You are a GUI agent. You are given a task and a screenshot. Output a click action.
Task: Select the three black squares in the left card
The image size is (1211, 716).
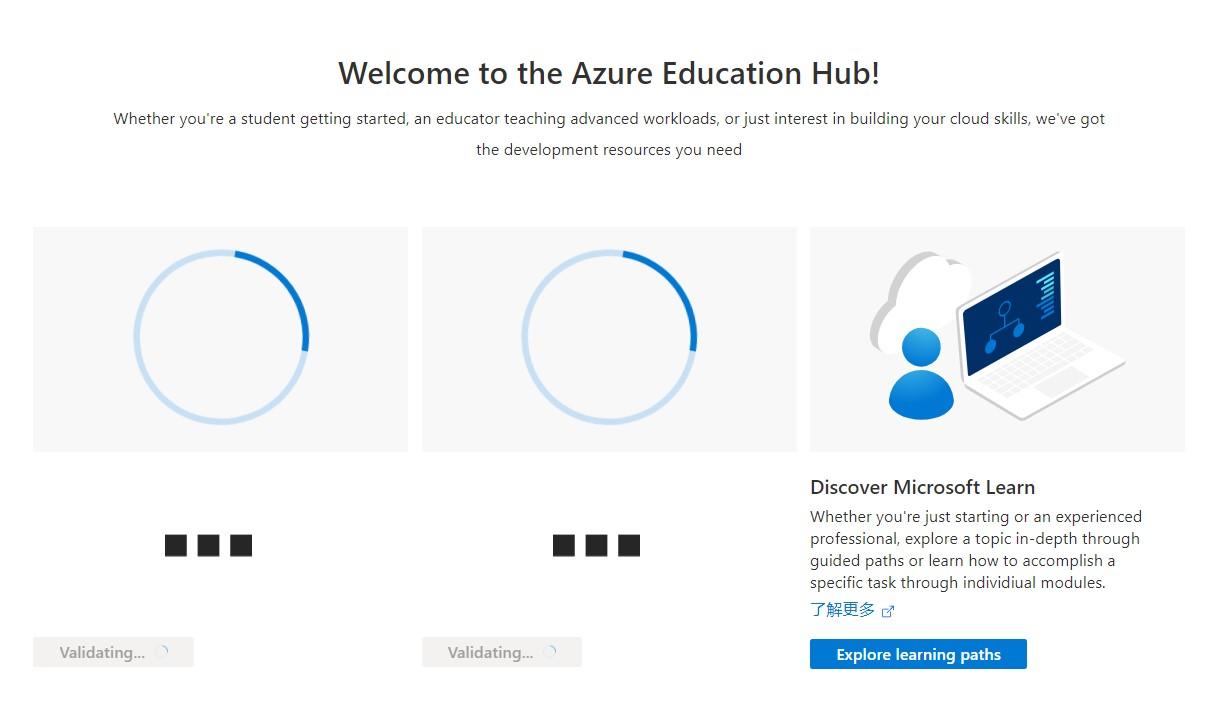[x=208, y=545]
